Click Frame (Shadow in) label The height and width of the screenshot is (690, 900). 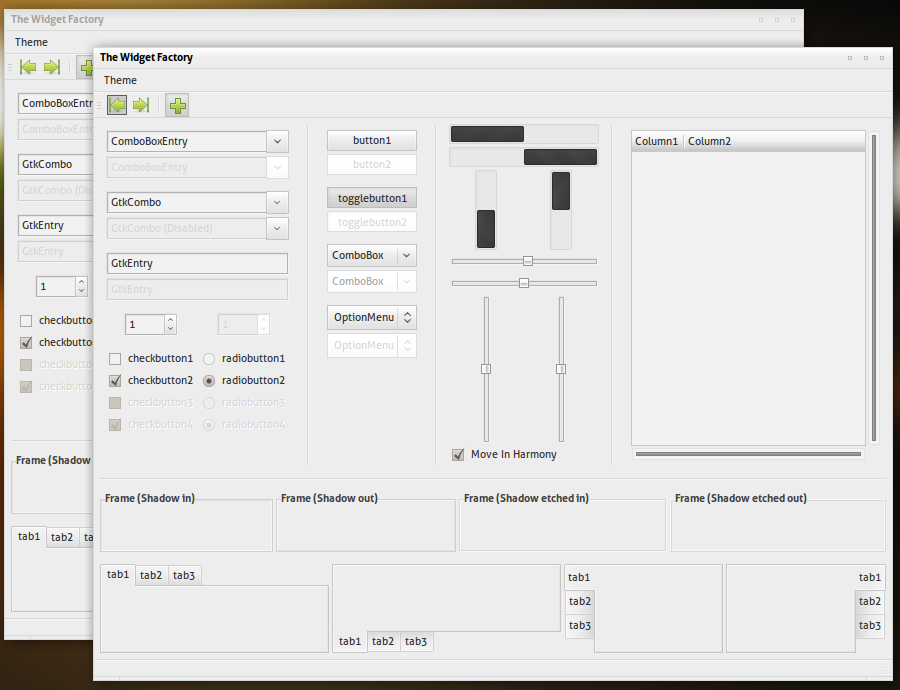(150, 498)
